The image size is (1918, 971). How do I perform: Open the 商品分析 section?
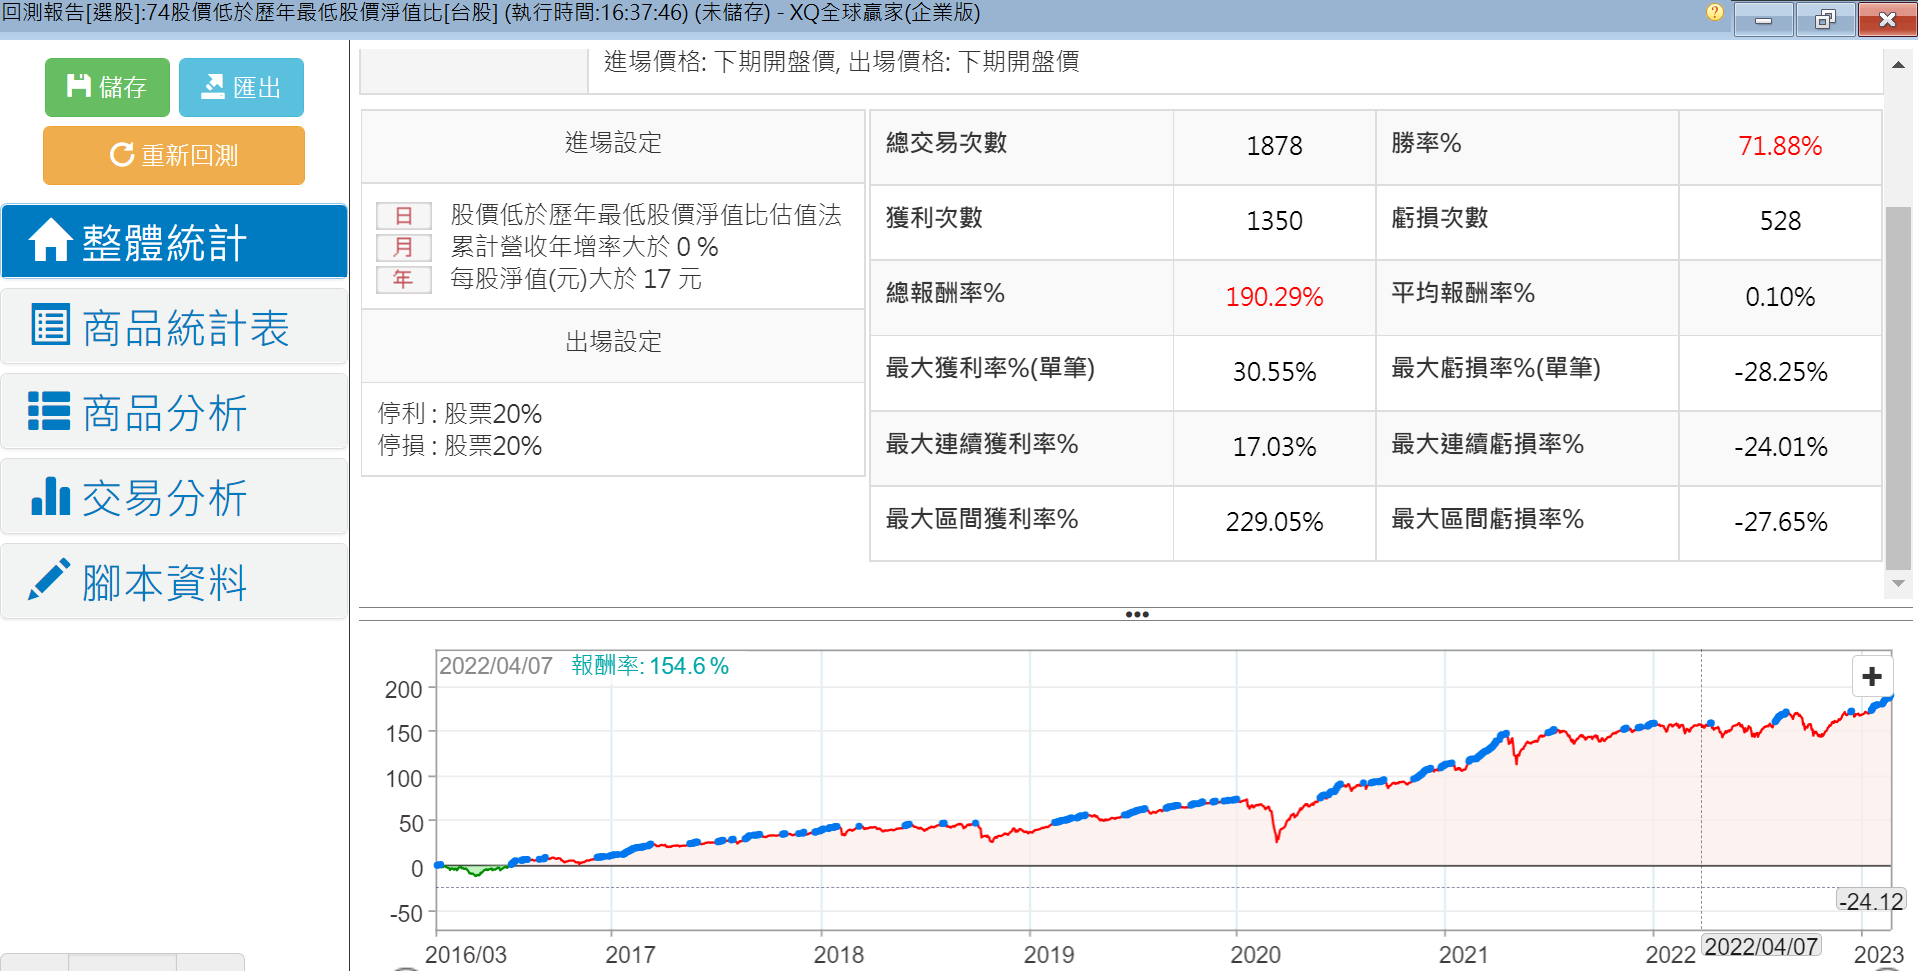tap(174, 412)
